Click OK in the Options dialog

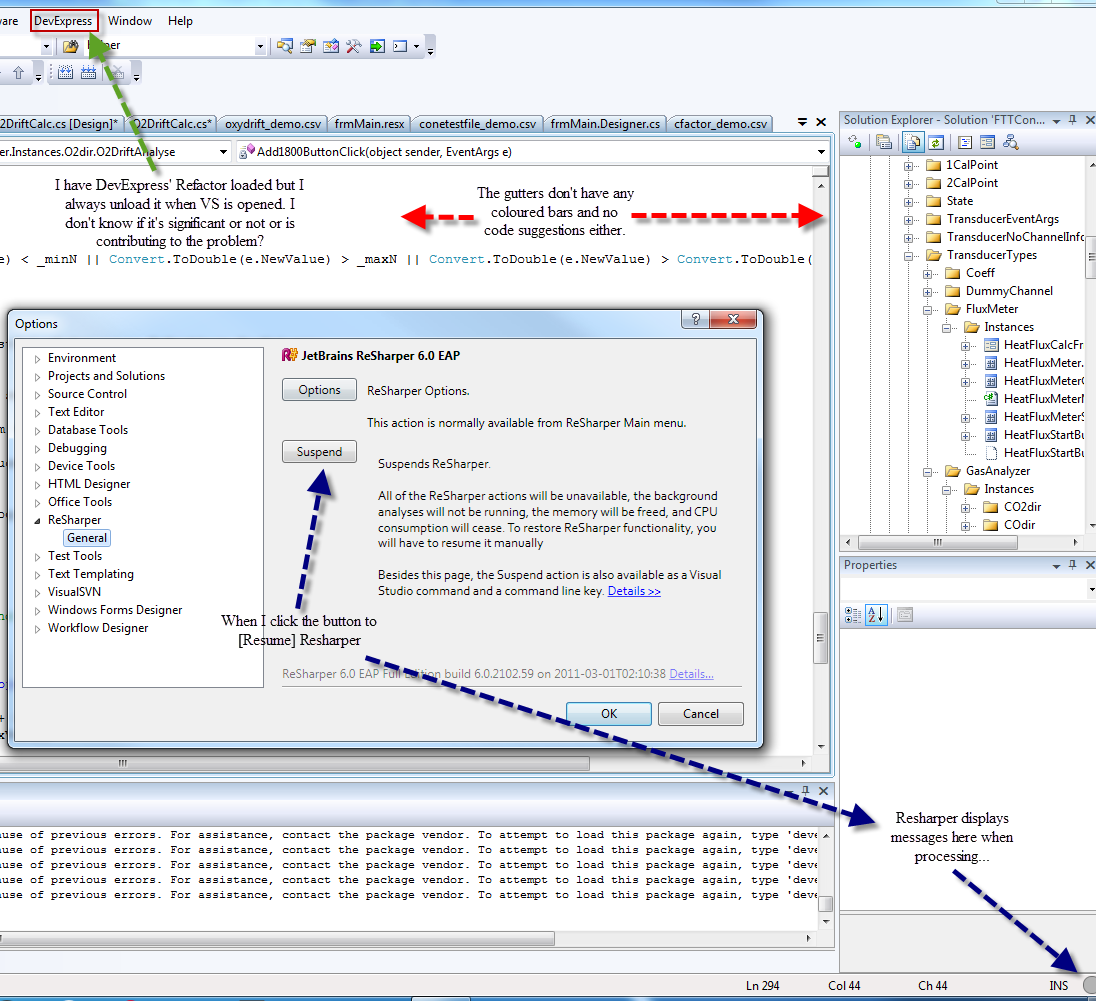(609, 714)
